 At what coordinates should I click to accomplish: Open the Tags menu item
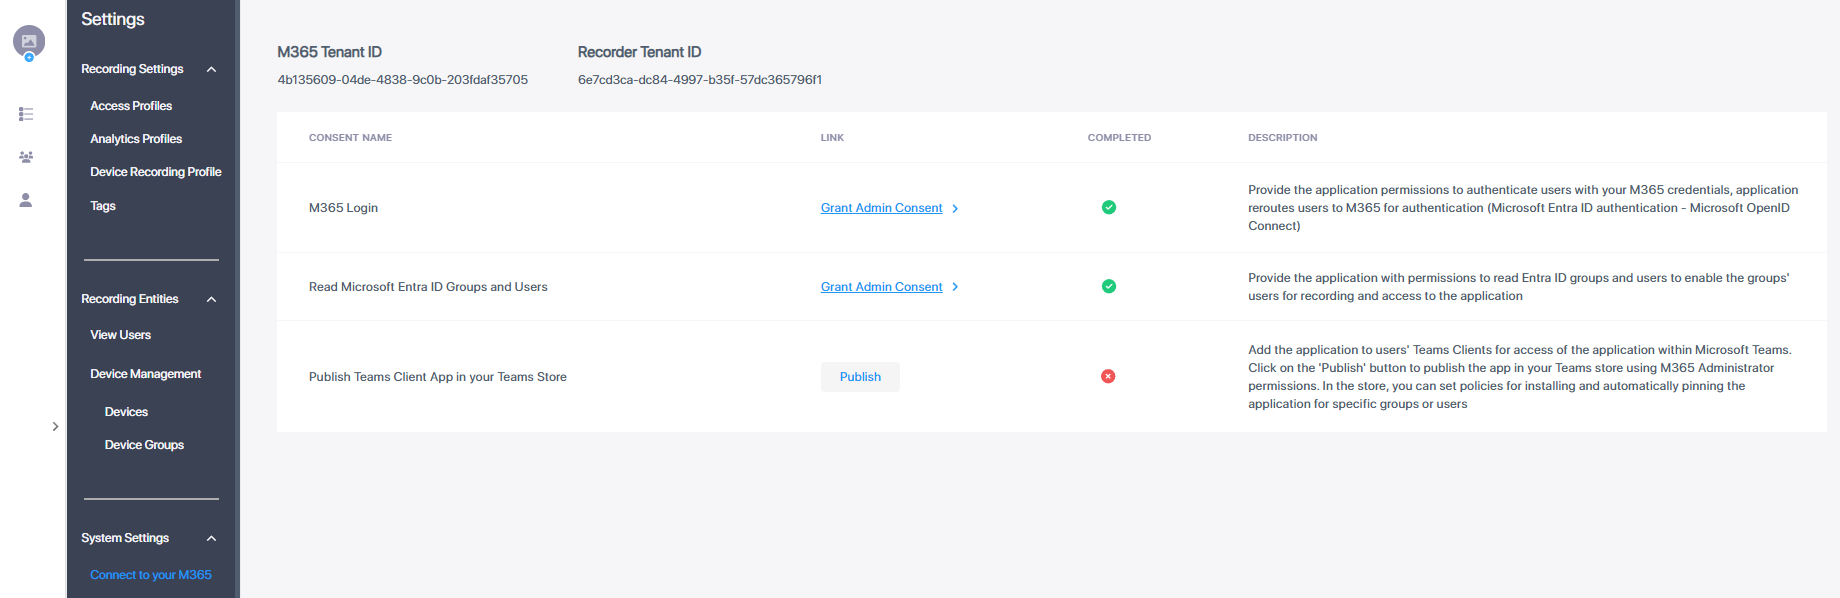tap(103, 206)
